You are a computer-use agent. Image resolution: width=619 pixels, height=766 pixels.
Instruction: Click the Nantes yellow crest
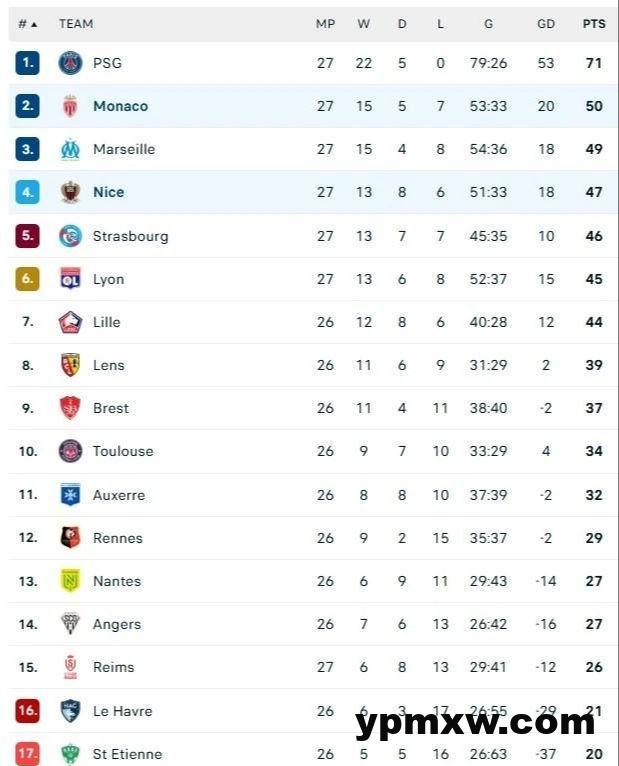tap(70, 581)
